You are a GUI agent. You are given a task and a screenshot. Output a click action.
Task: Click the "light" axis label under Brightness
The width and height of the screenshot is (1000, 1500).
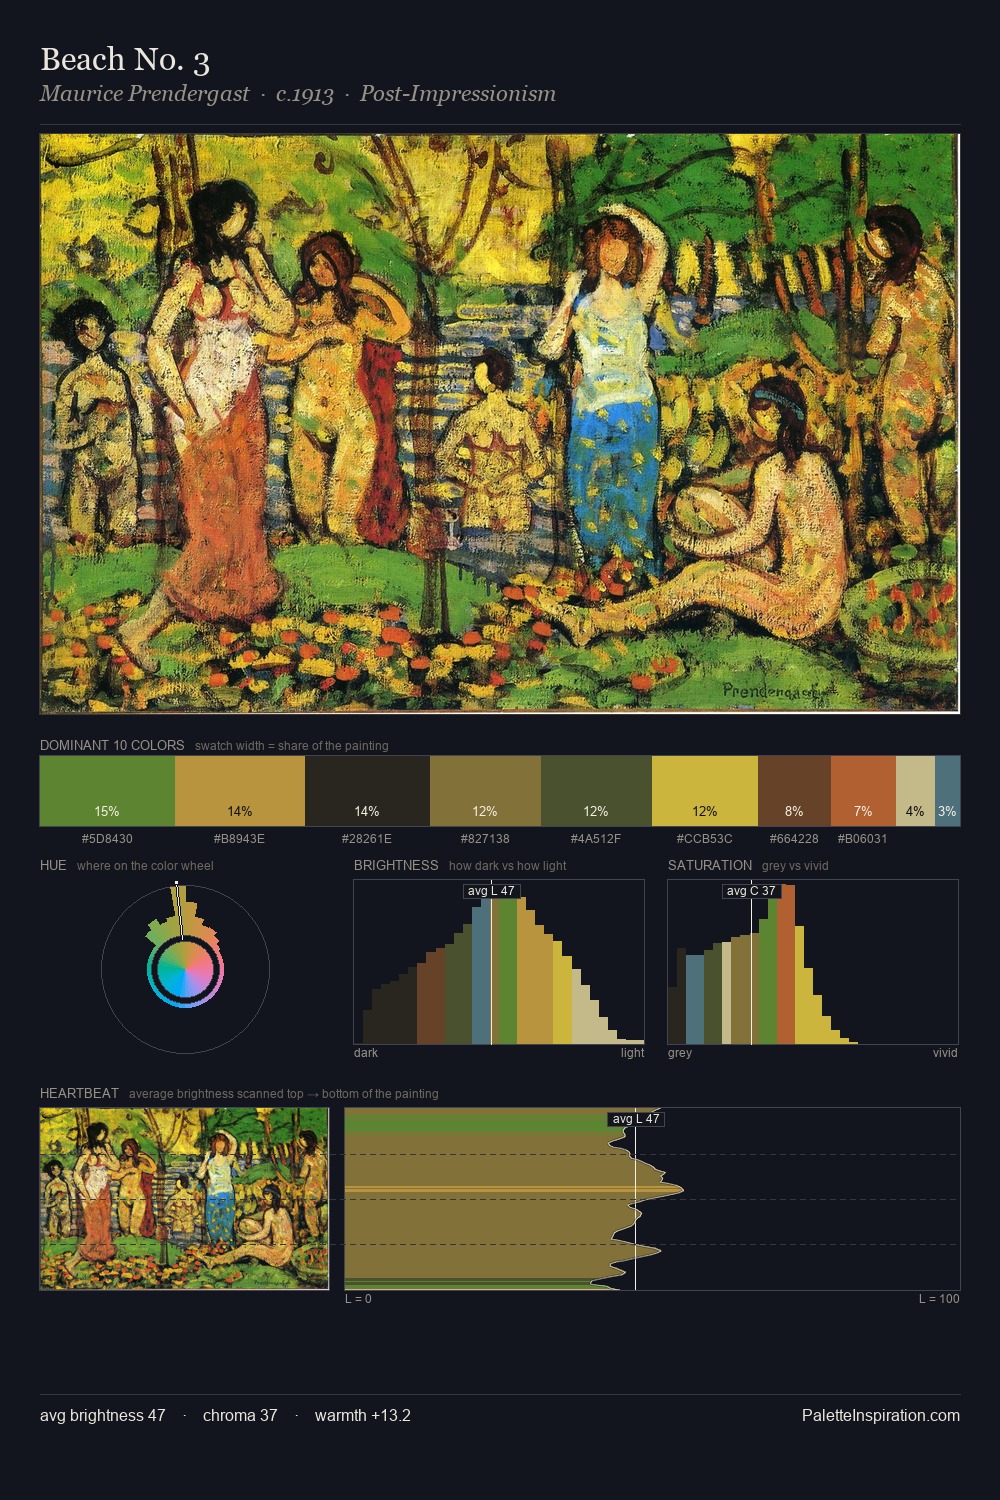pyautogui.click(x=632, y=1053)
